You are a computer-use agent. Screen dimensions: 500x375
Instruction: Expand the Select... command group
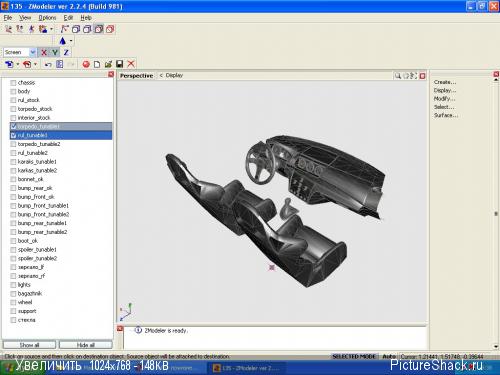point(444,107)
